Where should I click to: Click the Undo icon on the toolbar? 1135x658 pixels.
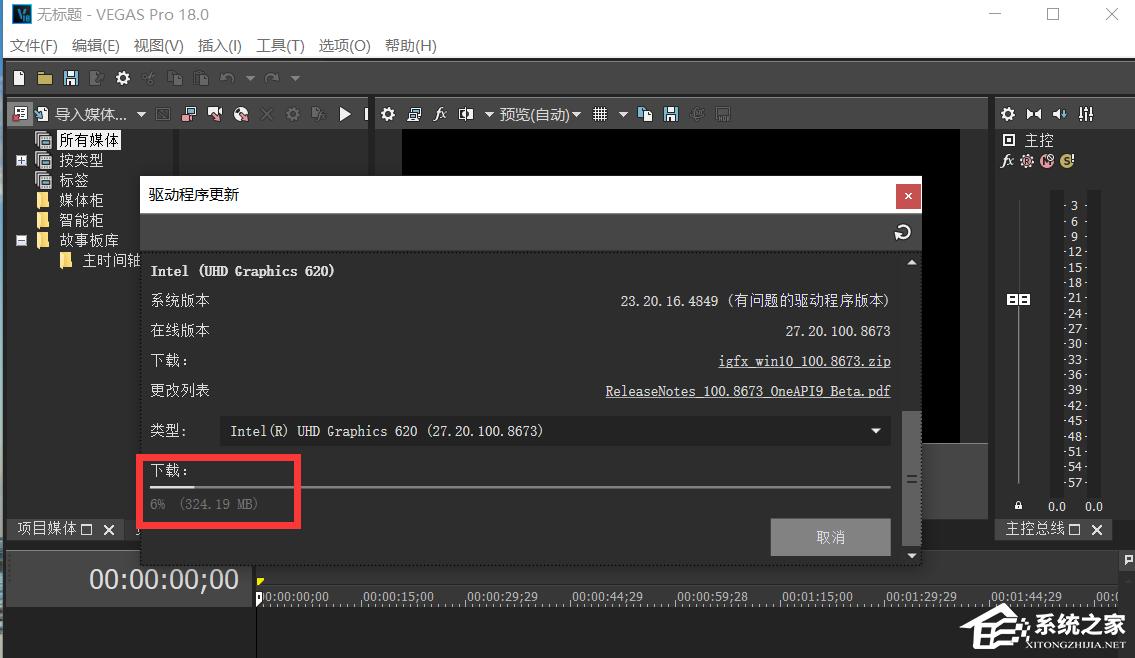pyautogui.click(x=227, y=77)
